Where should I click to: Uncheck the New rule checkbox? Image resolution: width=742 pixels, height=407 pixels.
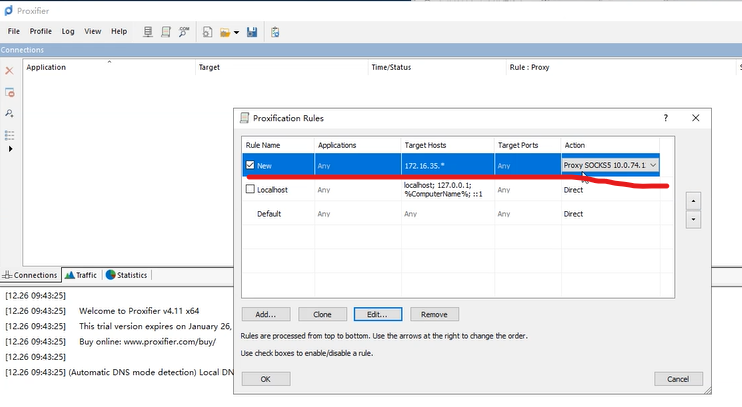point(250,165)
